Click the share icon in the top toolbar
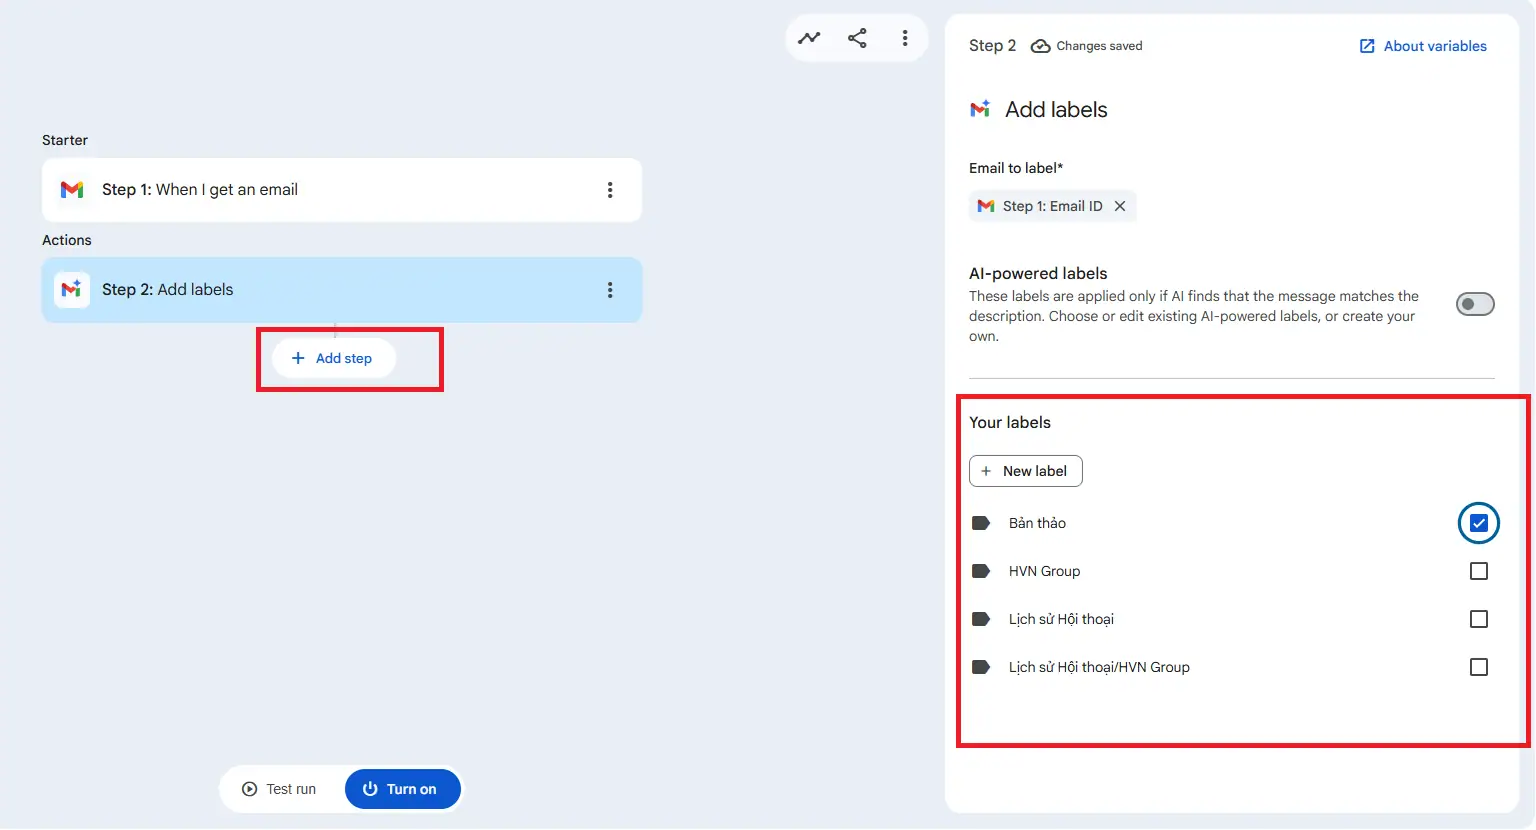Image resolution: width=1536 pixels, height=830 pixels. (856, 37)
